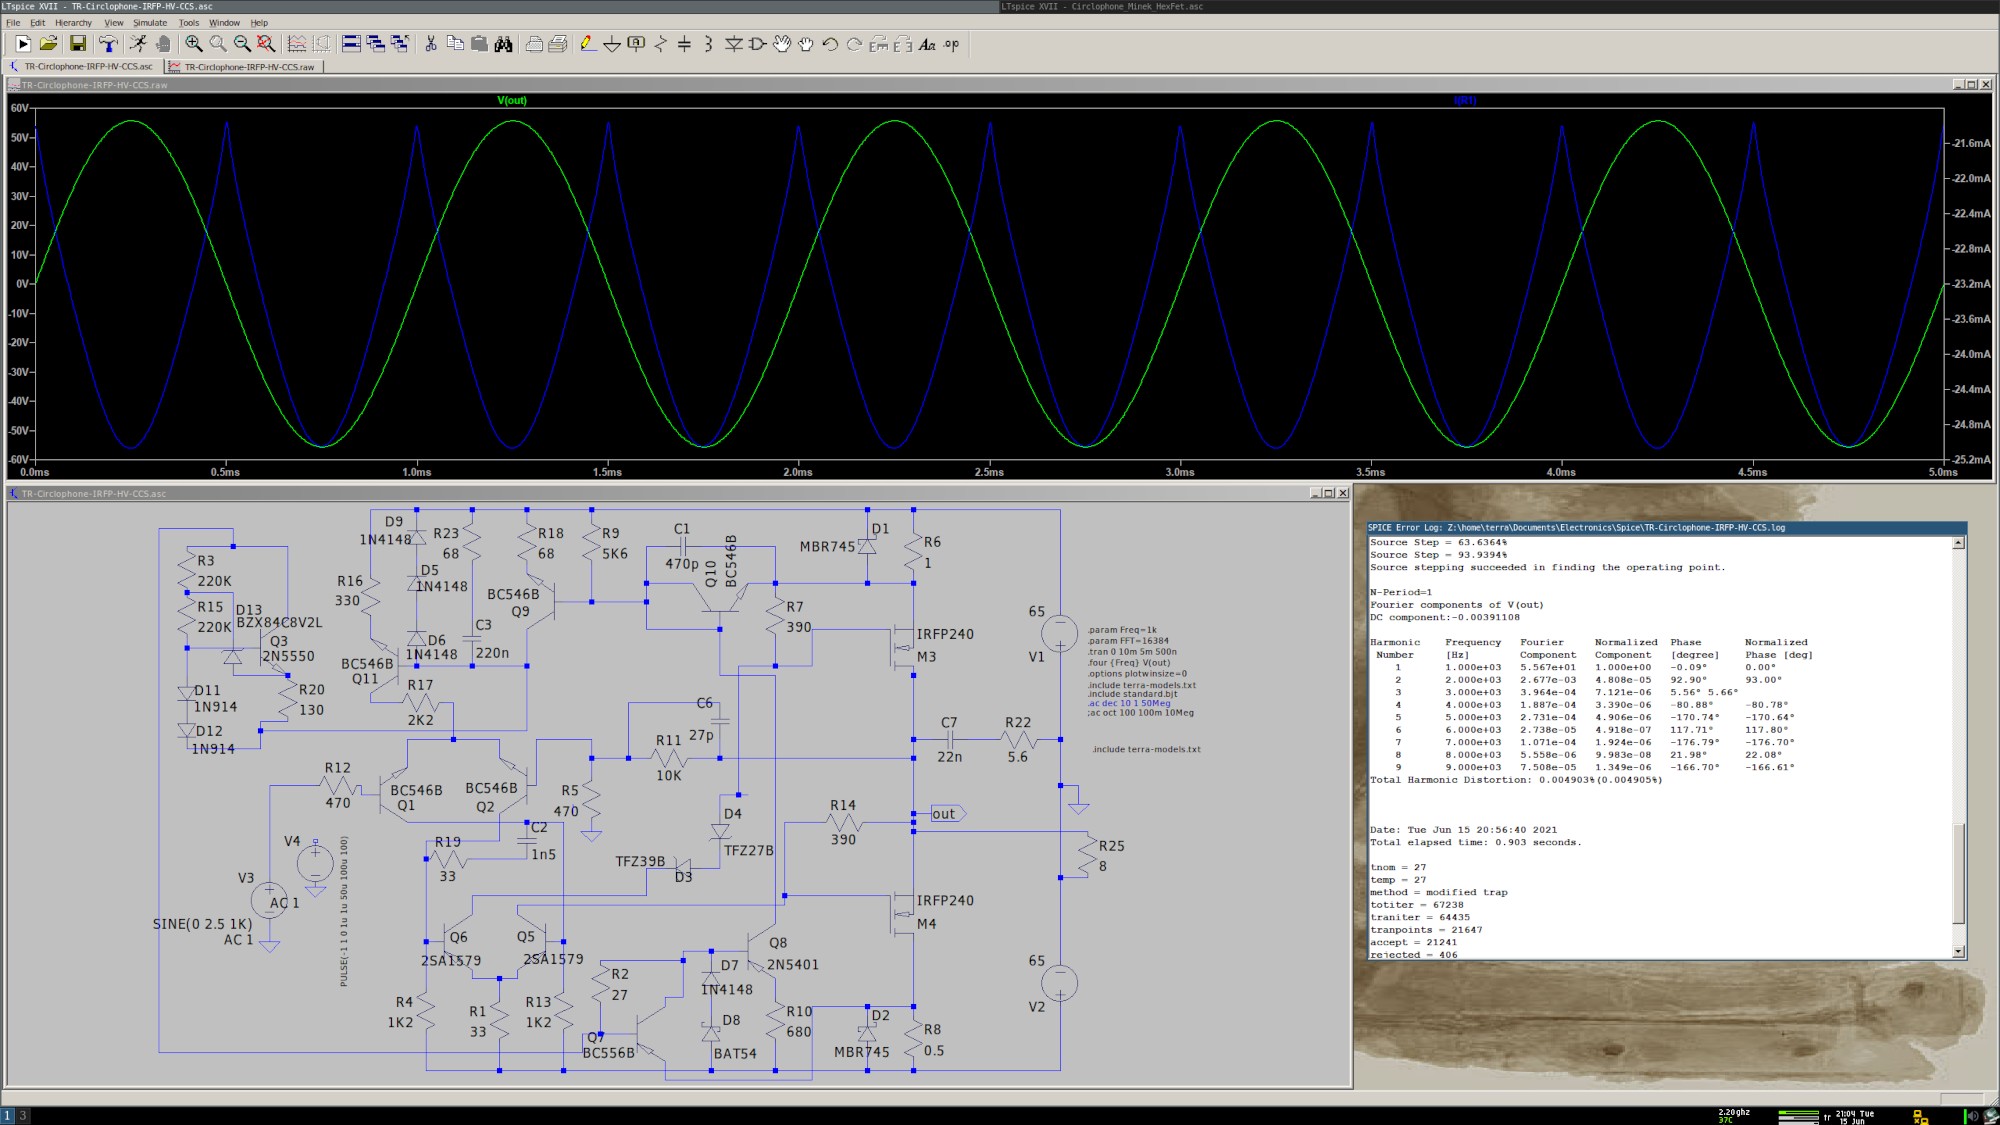Select the Label Net tool
2000x1125 pixels.
[x=636, y=44]
